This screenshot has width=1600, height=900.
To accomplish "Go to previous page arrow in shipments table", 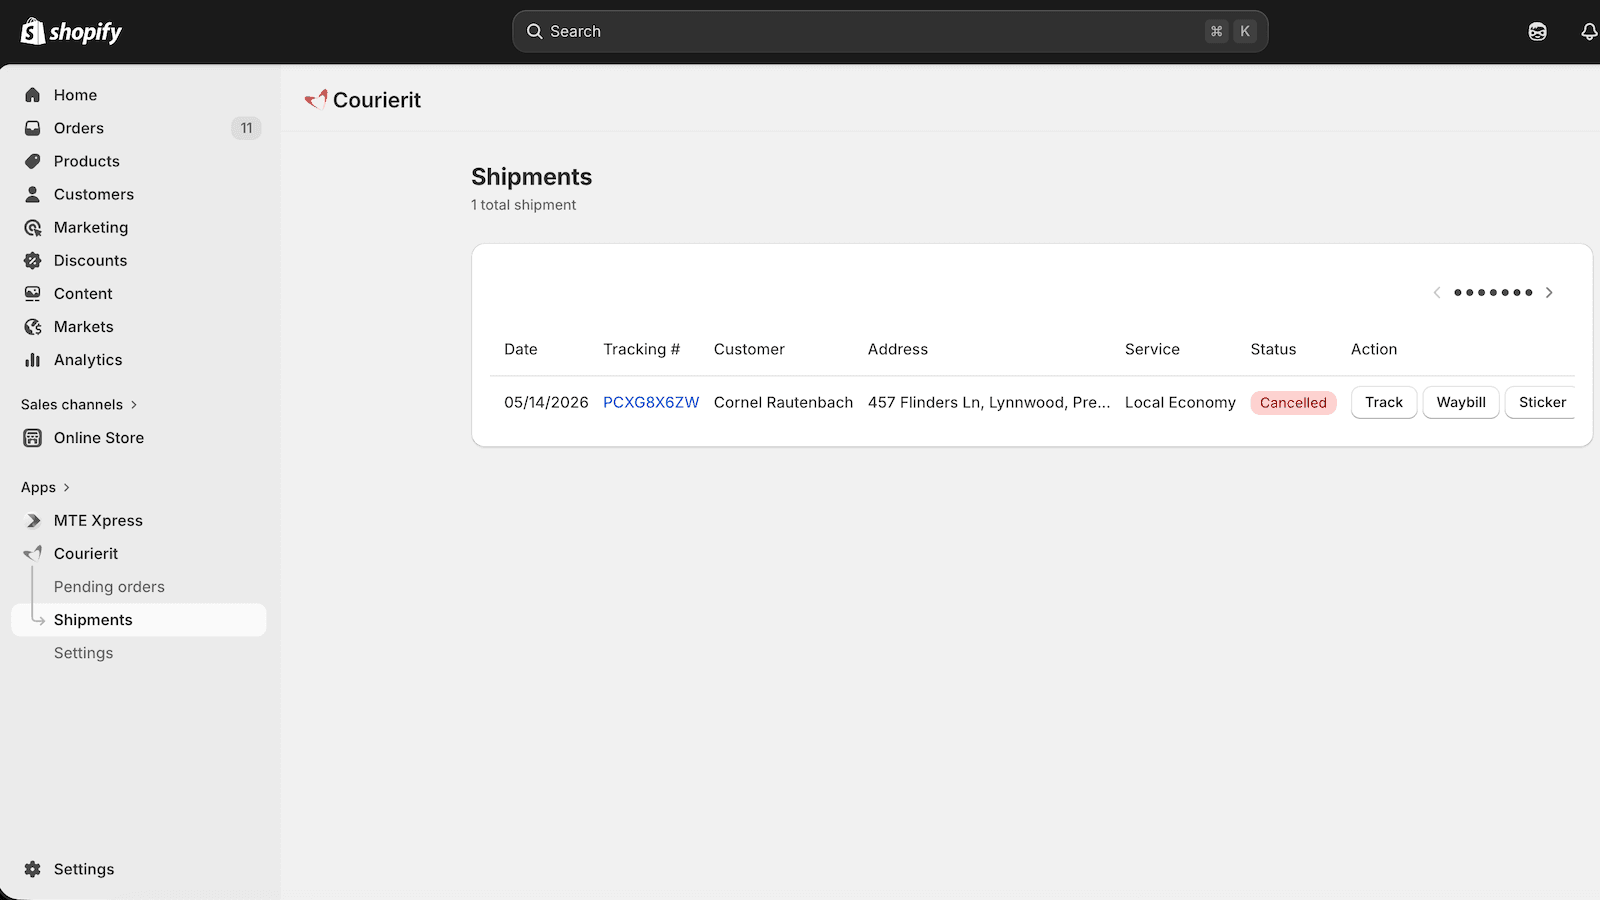I will pos(1437,293).
